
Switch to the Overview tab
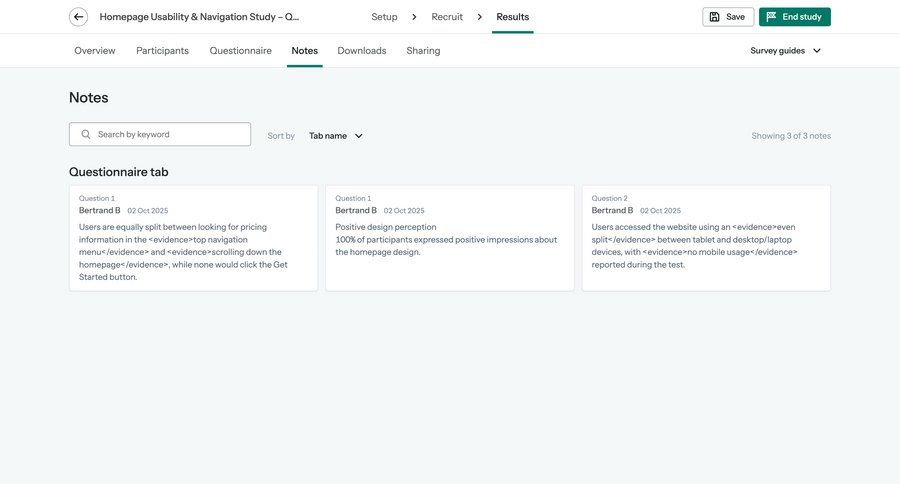click(x=95, y=51)
